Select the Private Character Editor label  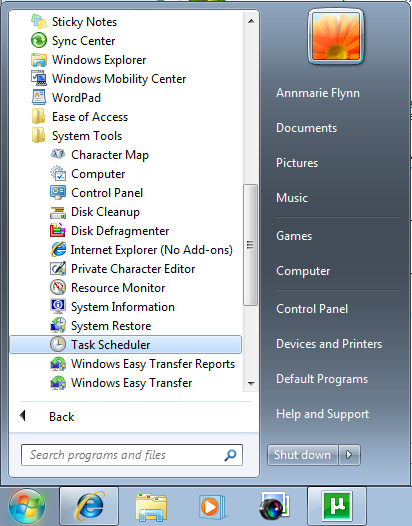pyautogui.click(x=133, y=269)
